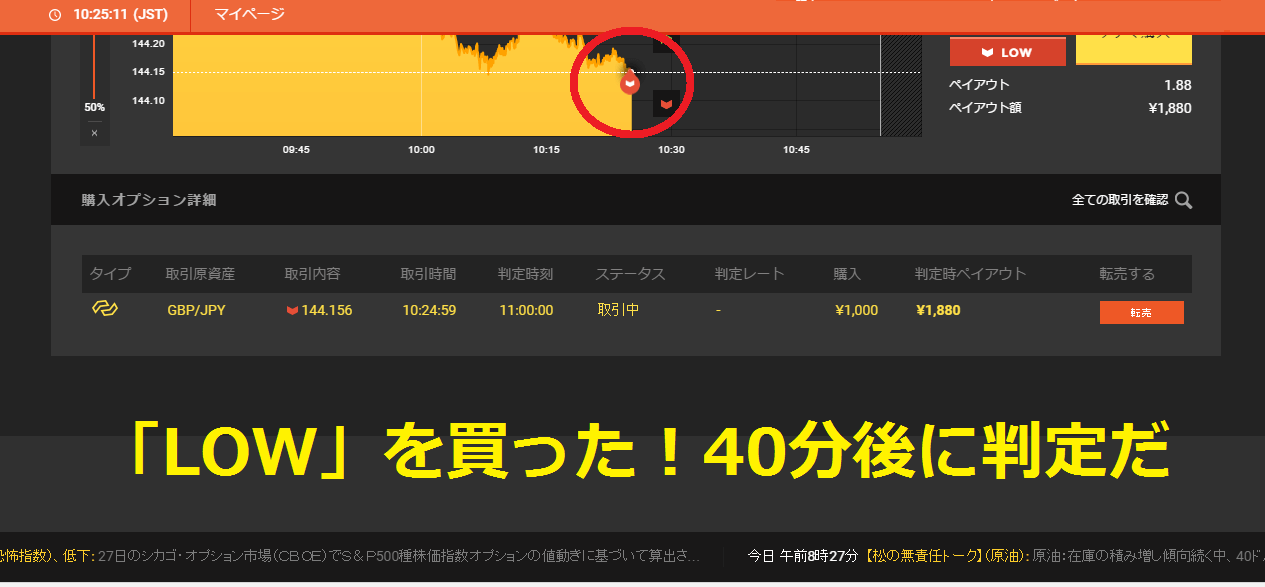The height and width of the screenshot is (587, 1265).
Task: Click the red LOW trade button
Action: (1007, 52)
